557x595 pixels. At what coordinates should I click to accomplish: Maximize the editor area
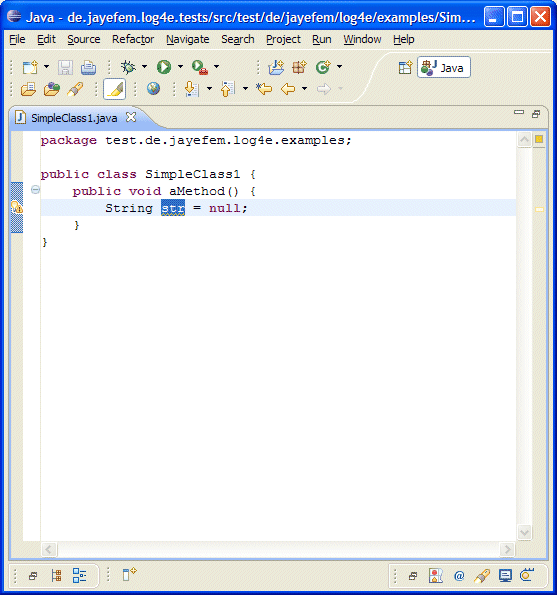[x=536, y=114]
